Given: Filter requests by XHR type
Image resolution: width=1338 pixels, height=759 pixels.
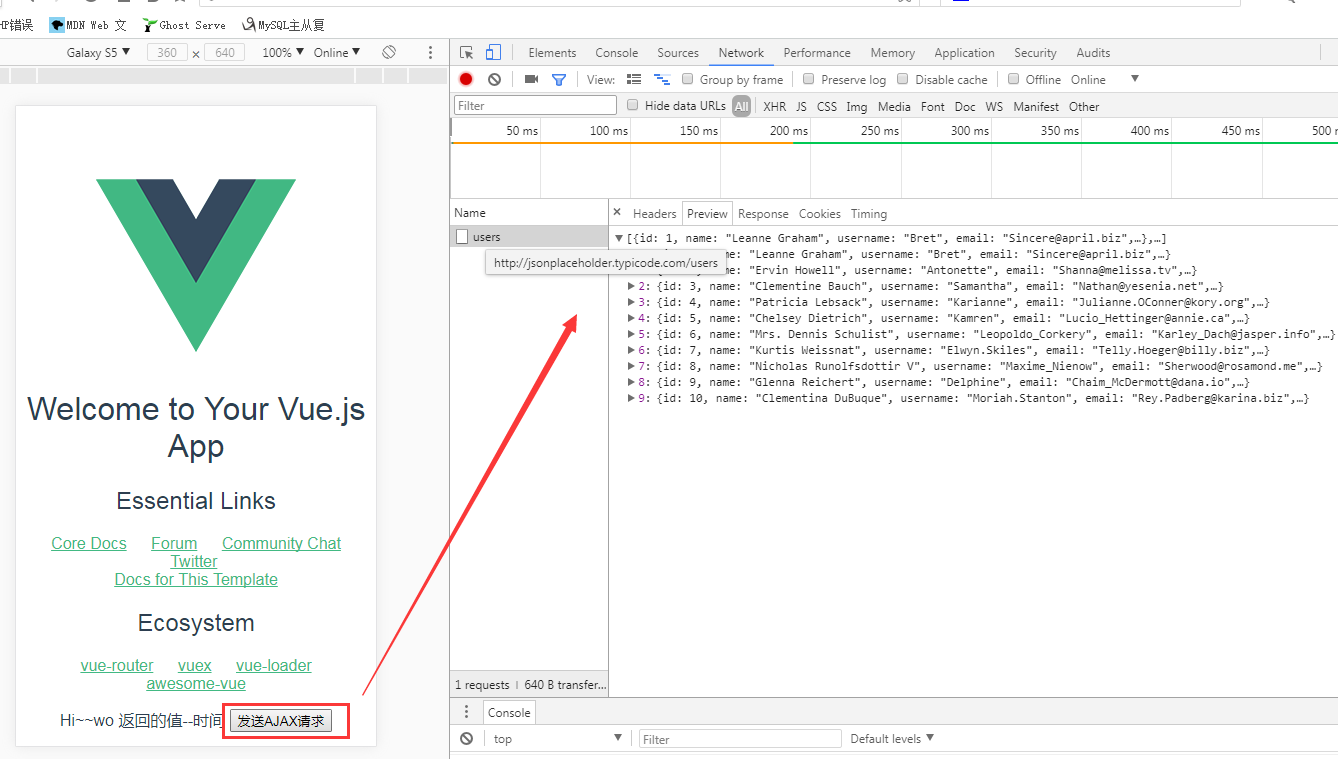Looking at the screenshot, I should point(774,106).
